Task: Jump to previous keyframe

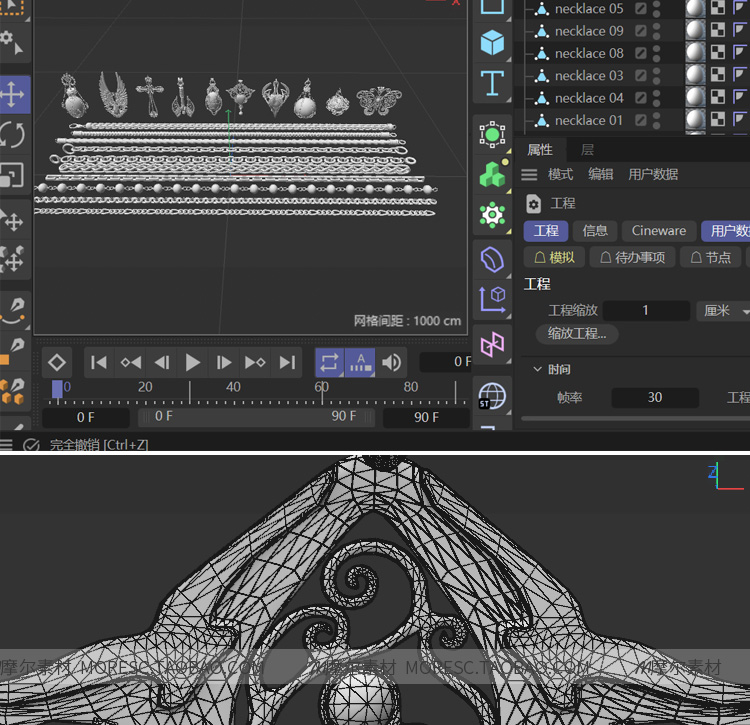Action: click(131, 362)
